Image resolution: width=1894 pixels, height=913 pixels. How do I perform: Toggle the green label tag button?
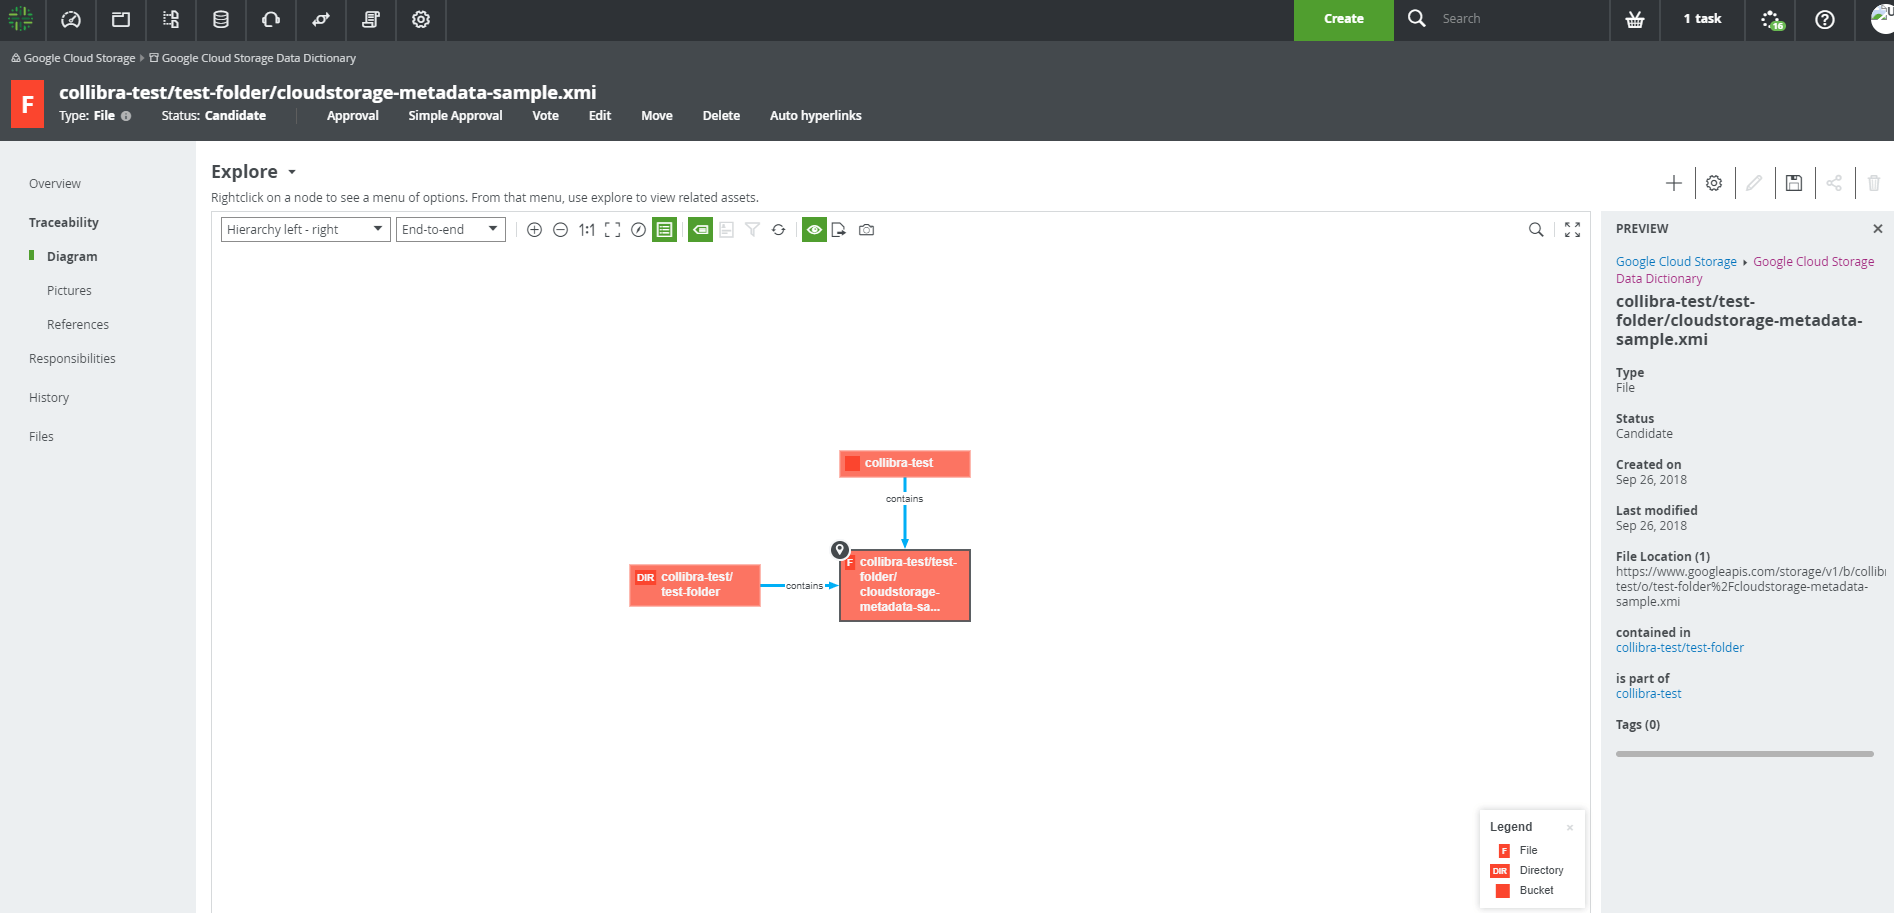[x=701, y=230]
